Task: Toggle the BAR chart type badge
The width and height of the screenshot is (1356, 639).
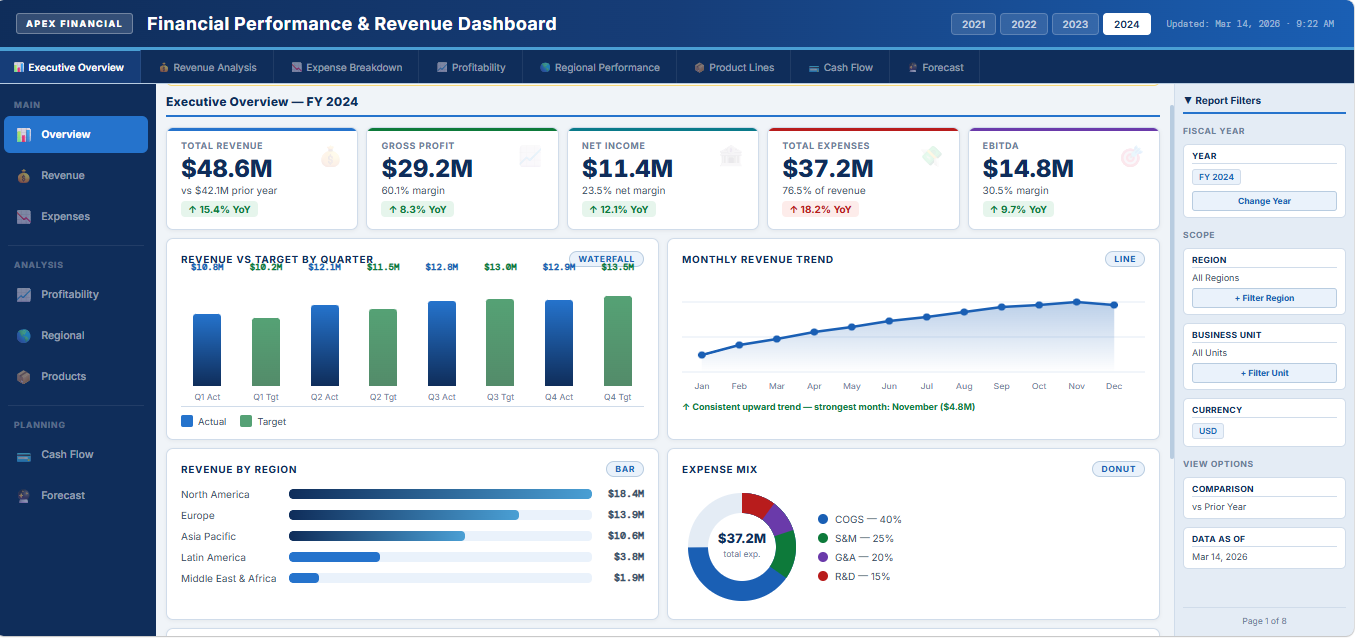Action: [x=625, y=469]
